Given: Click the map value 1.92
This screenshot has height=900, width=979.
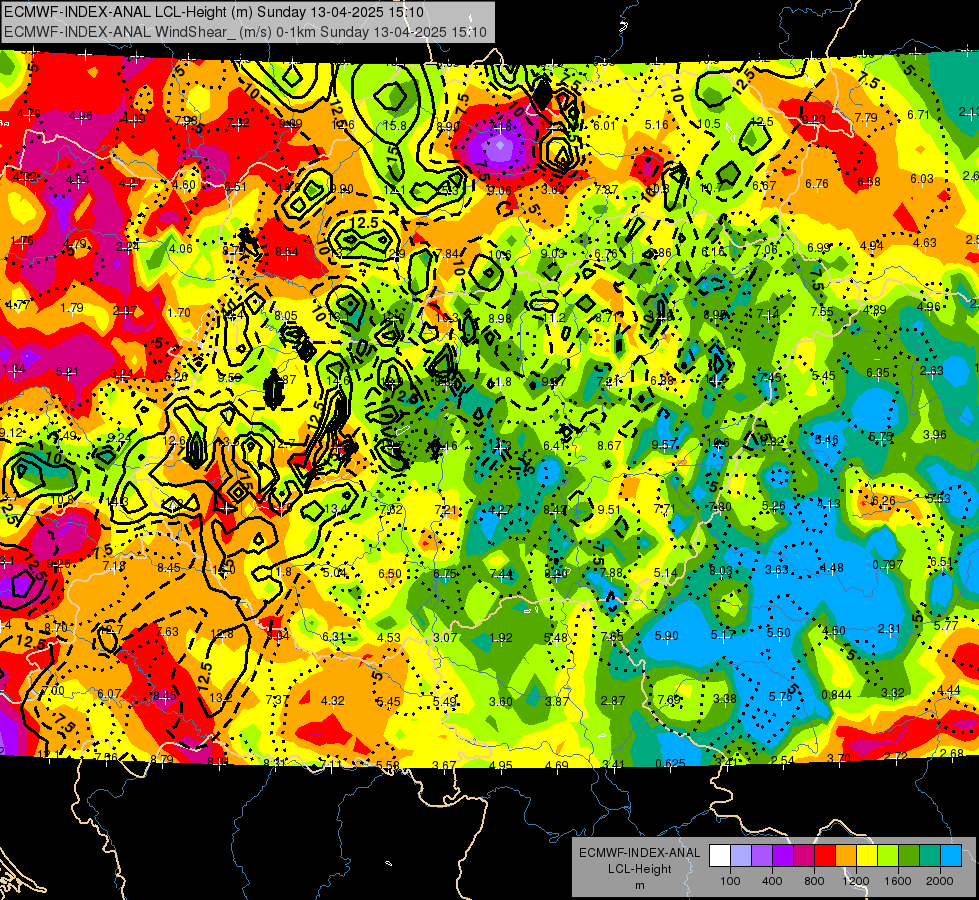Looking at the screenshot, I should (501, 638).
